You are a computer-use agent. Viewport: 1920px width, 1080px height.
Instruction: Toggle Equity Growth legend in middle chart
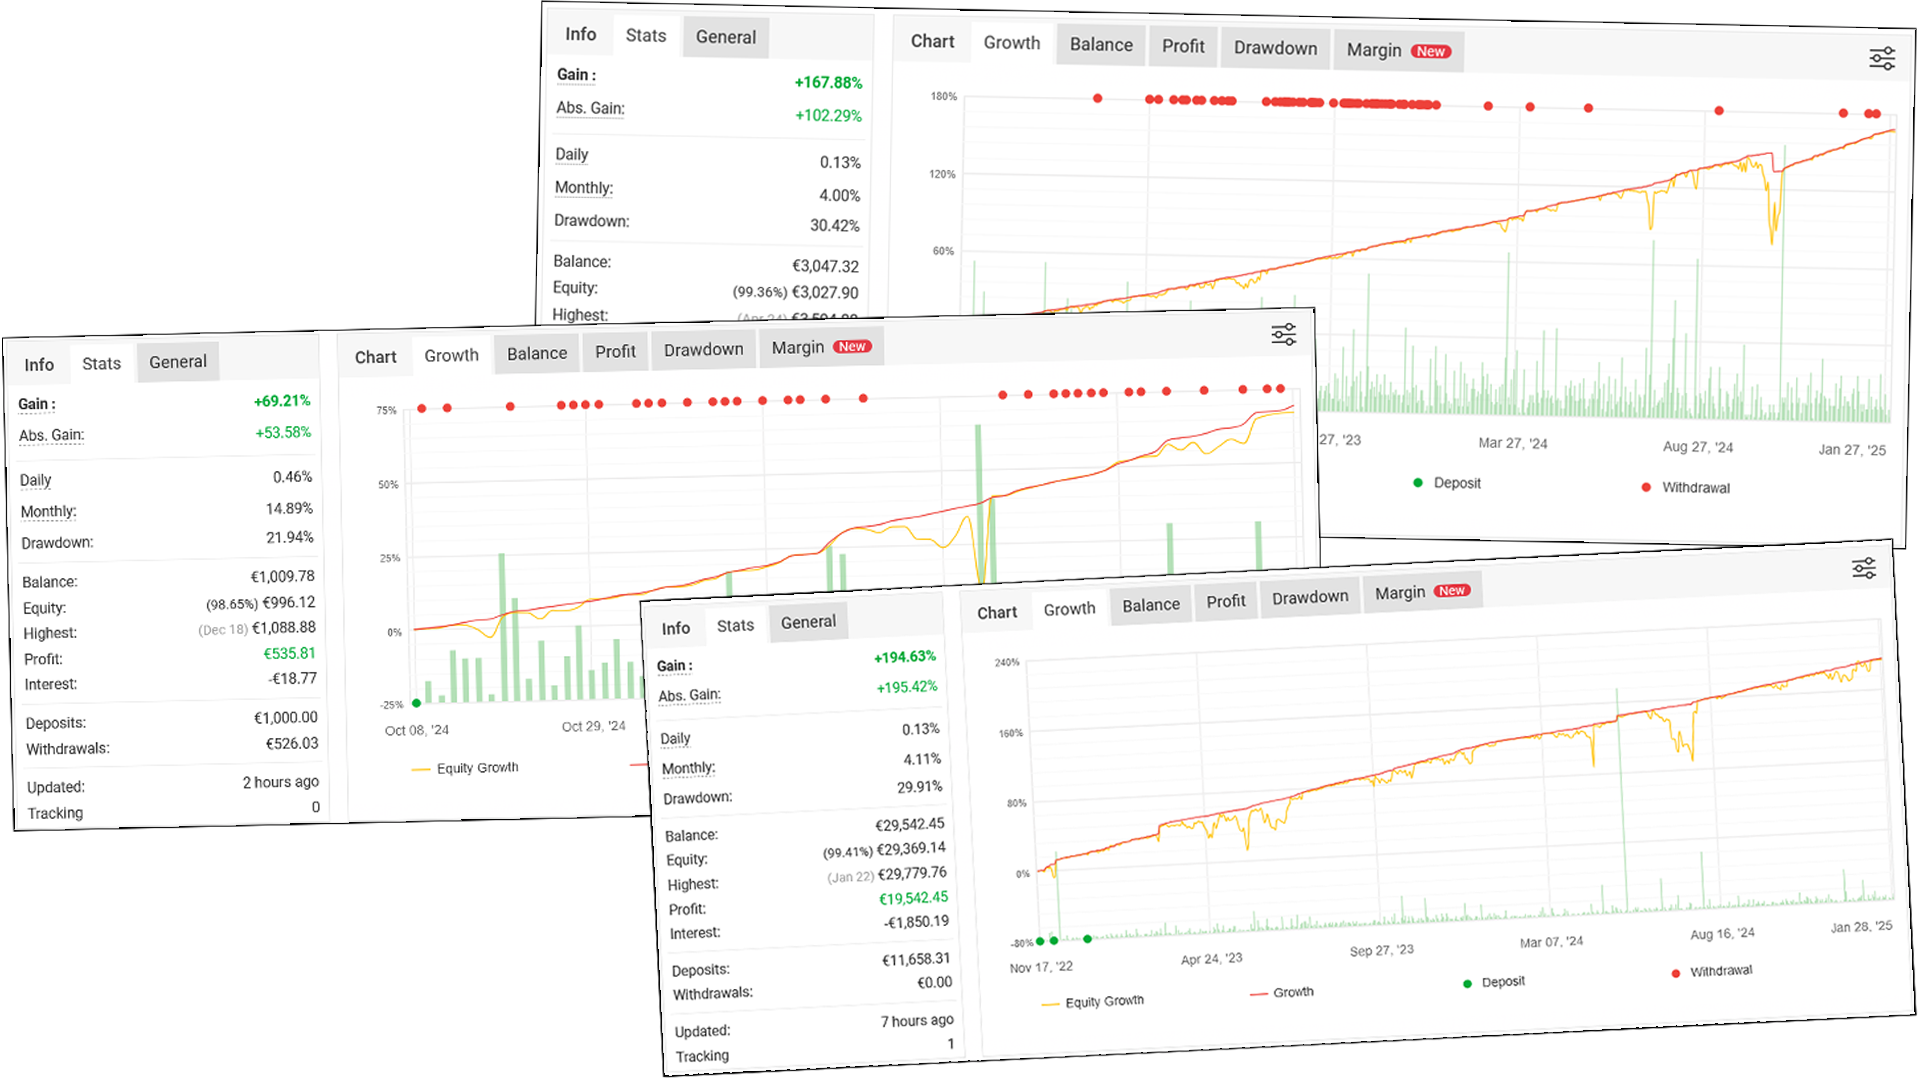(x=465, y=768)
